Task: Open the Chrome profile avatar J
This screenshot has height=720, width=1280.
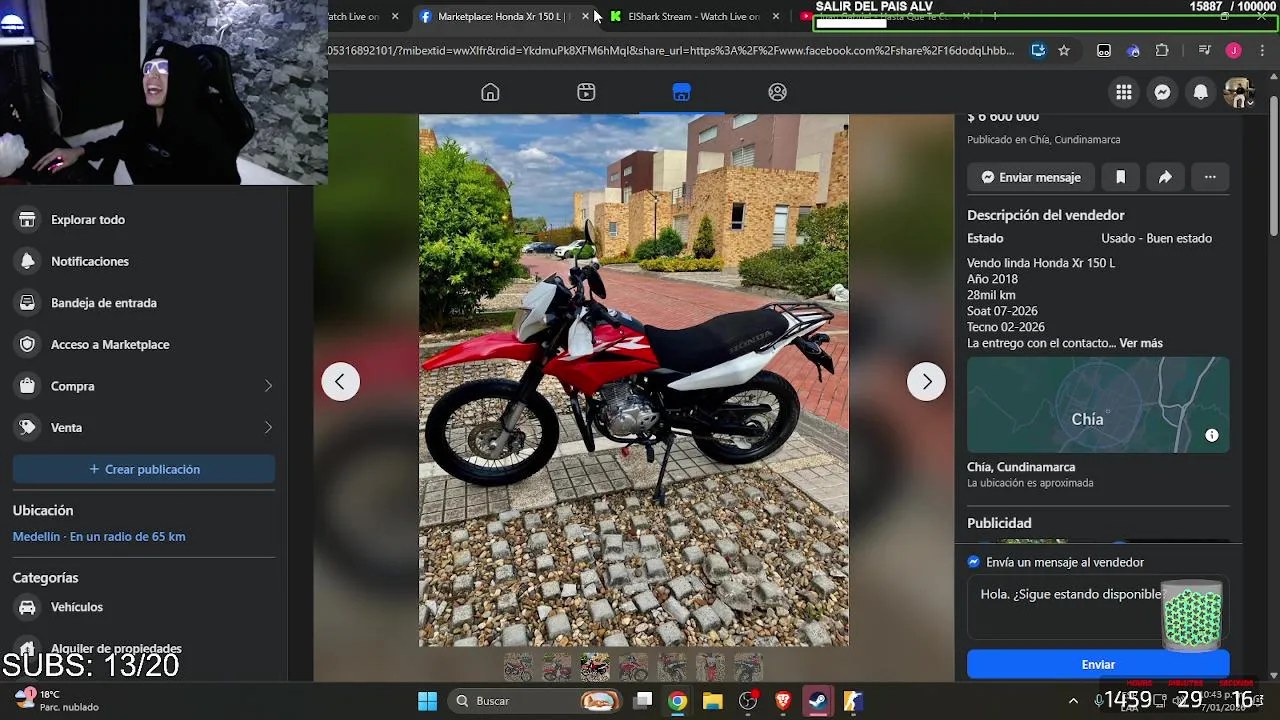Action: (1234, 50)
